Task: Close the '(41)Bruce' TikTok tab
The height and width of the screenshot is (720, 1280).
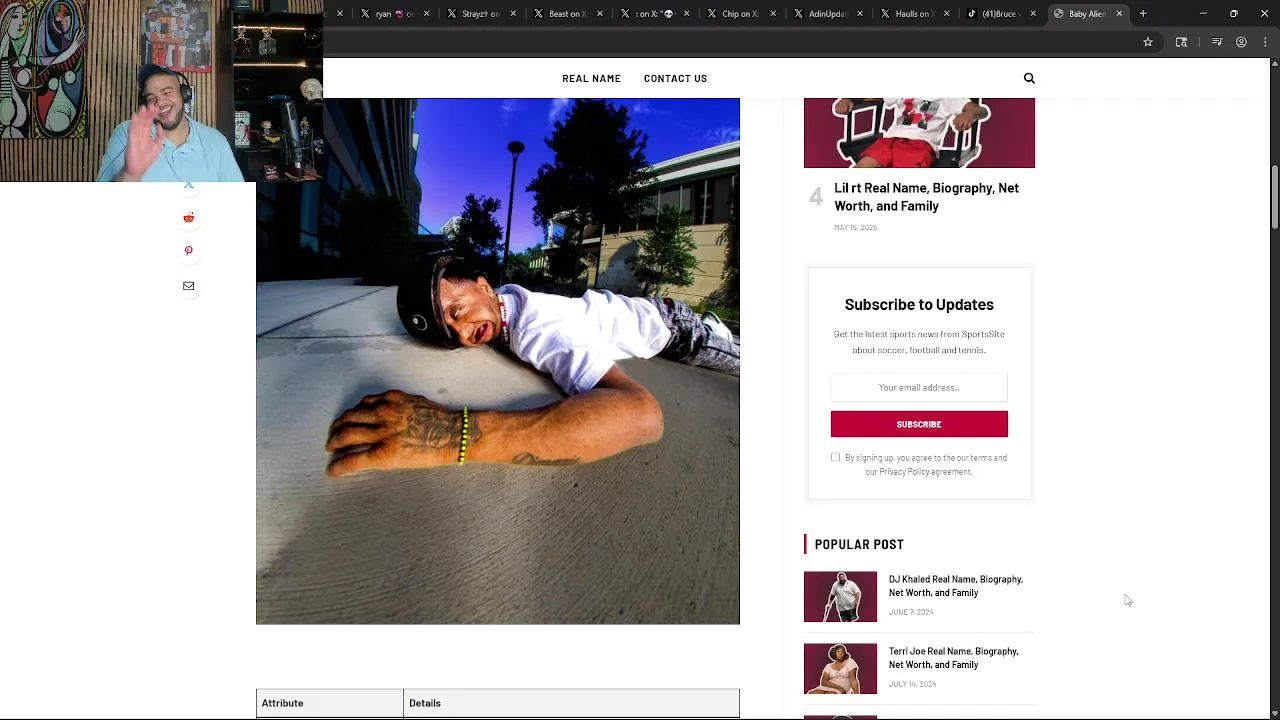Action: click(x=1032, y=14)
